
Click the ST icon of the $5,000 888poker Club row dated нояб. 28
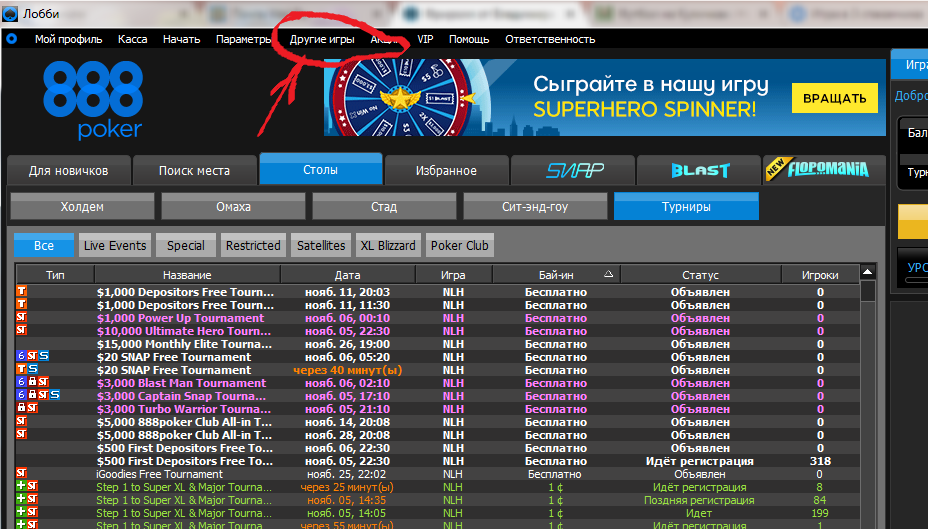point(21,434)
